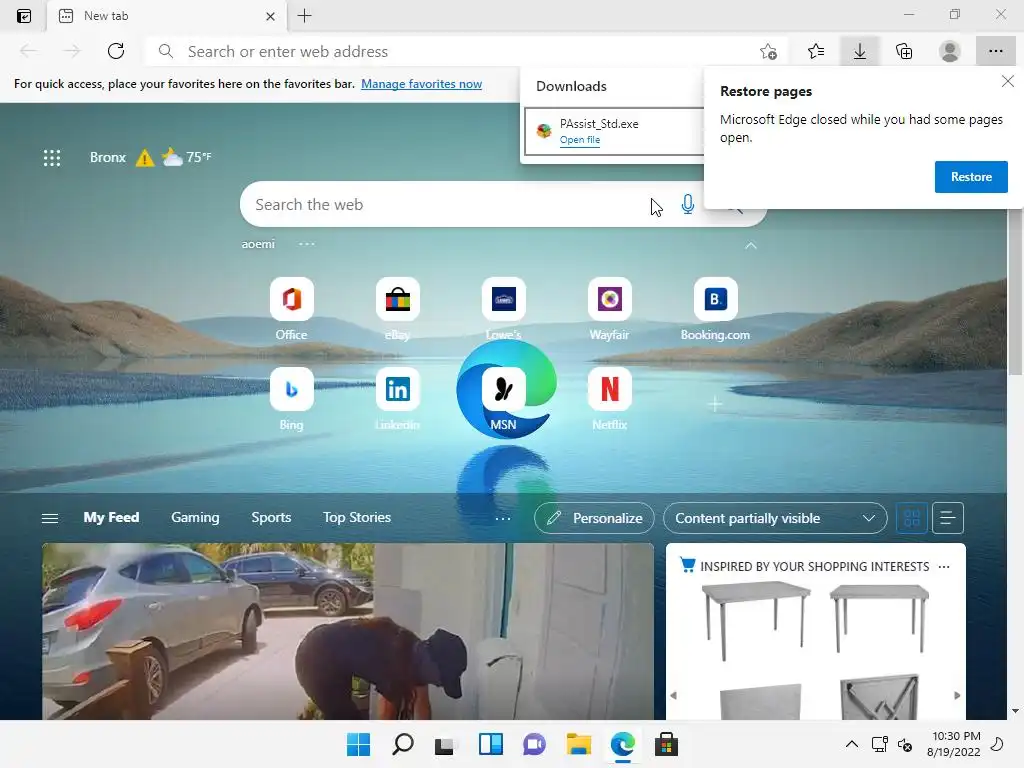
Task: Open the tab actions menu icon
Action: coord(24,16)
